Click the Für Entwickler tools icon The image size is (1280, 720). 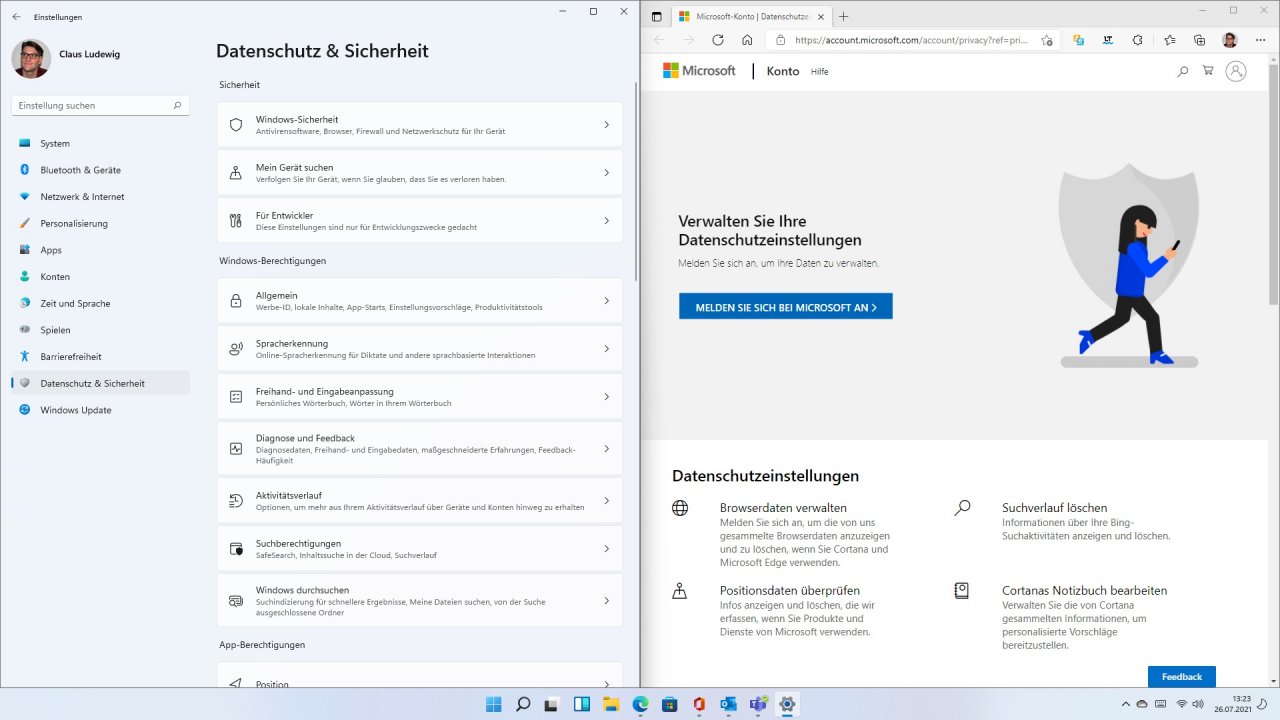(236, 221)
